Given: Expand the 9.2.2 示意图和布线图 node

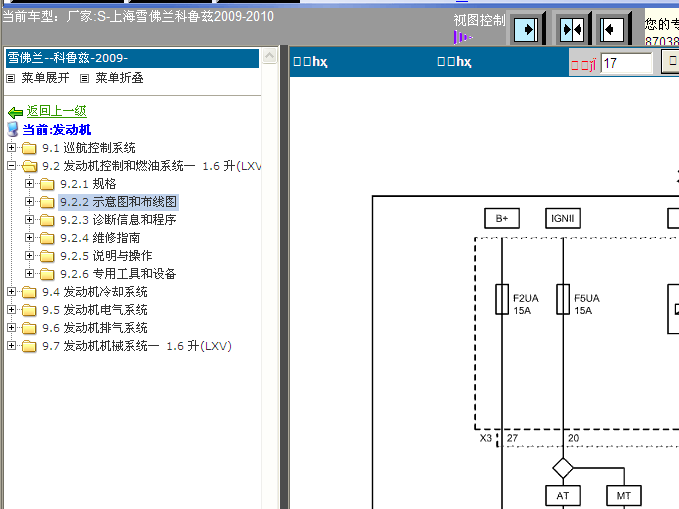Looking at the screenshot, I should tap(29, 201).
